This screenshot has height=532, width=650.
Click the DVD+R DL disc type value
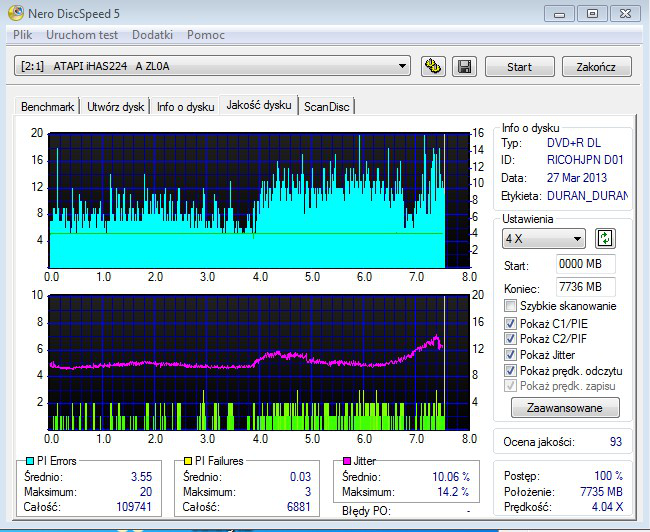tap(573, 143)
